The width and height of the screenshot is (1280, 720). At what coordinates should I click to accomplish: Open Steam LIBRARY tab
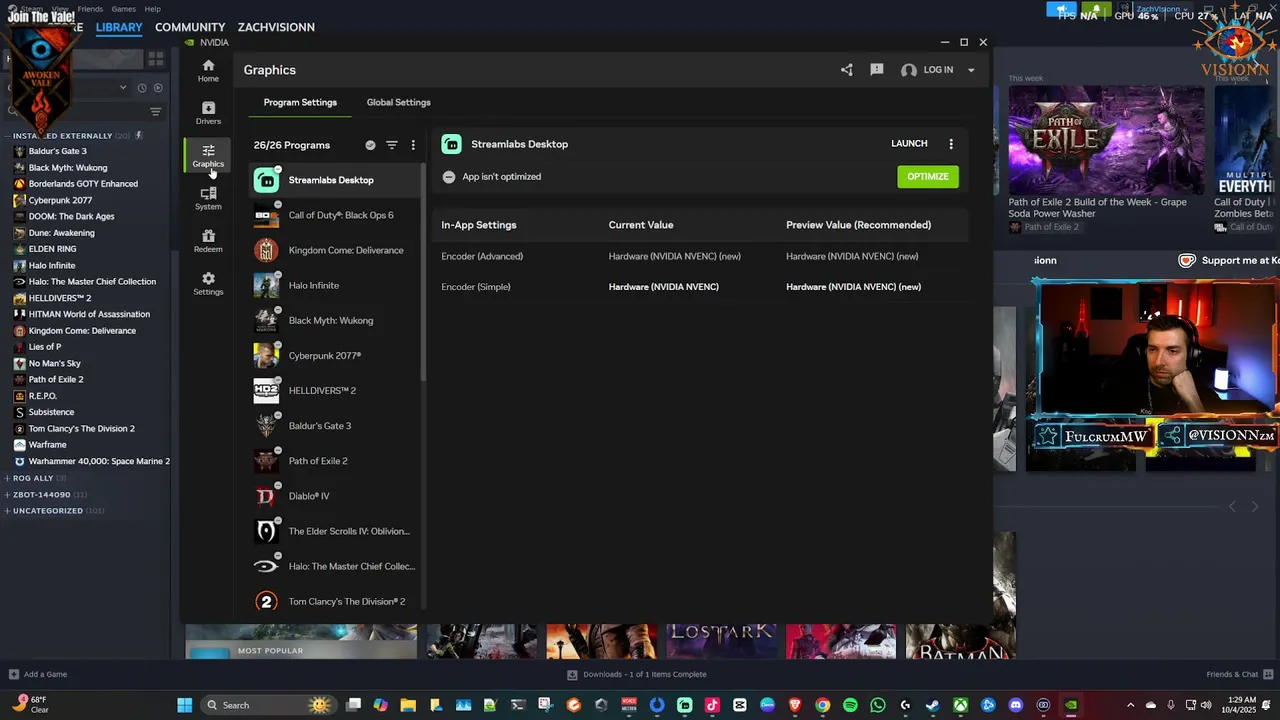tap(119, 27)
